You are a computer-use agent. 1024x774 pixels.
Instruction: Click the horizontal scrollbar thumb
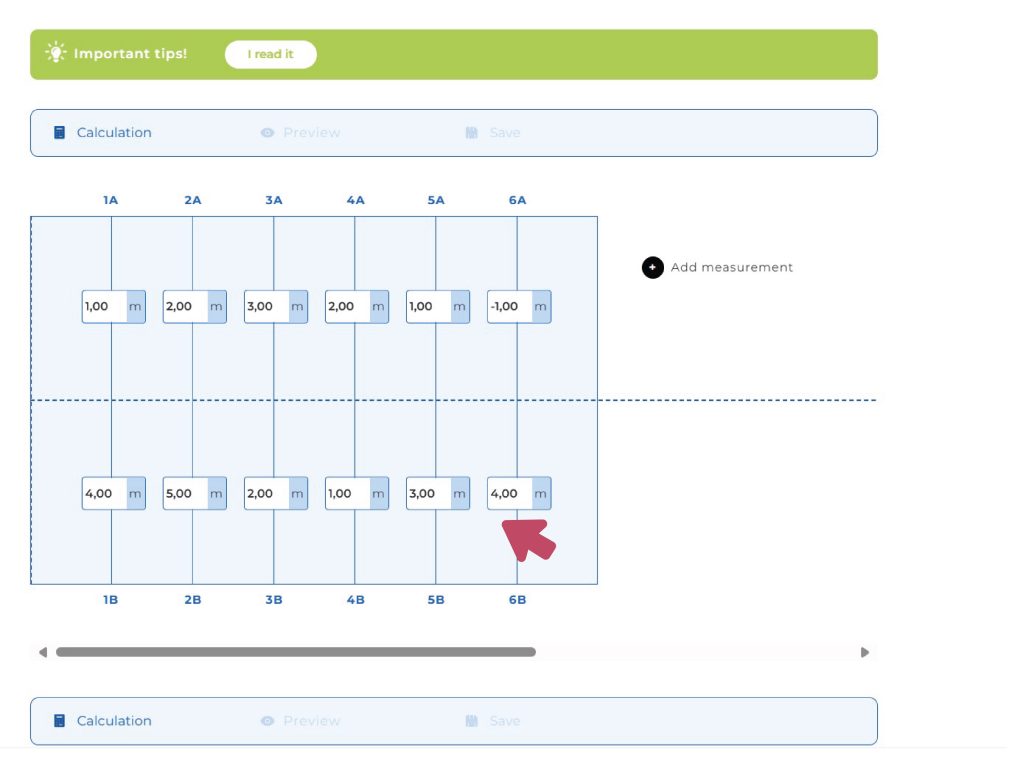coord(295,652)
